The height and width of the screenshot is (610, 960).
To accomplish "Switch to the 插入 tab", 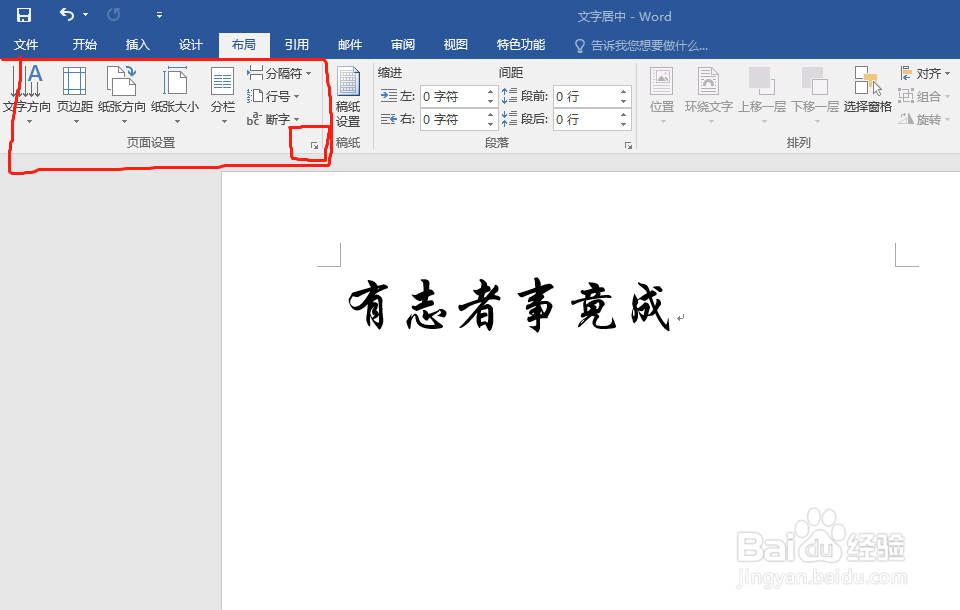I will point(137,45).
